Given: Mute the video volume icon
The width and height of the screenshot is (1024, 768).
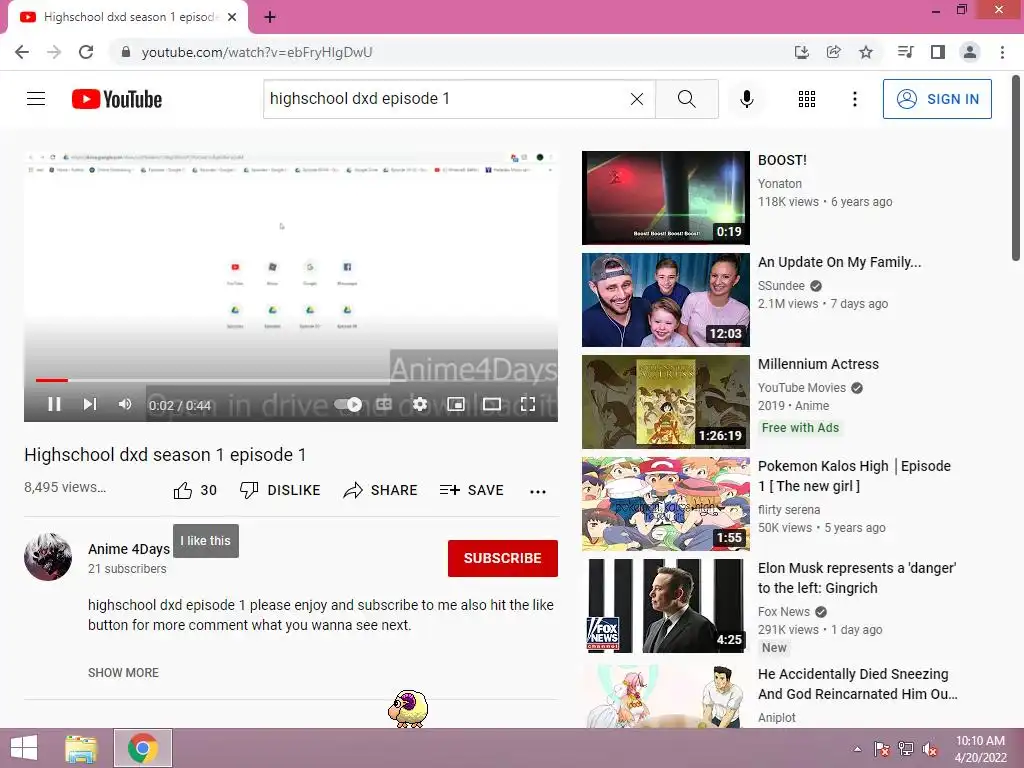Looking at the screenshot, I should tap(125, 404).
